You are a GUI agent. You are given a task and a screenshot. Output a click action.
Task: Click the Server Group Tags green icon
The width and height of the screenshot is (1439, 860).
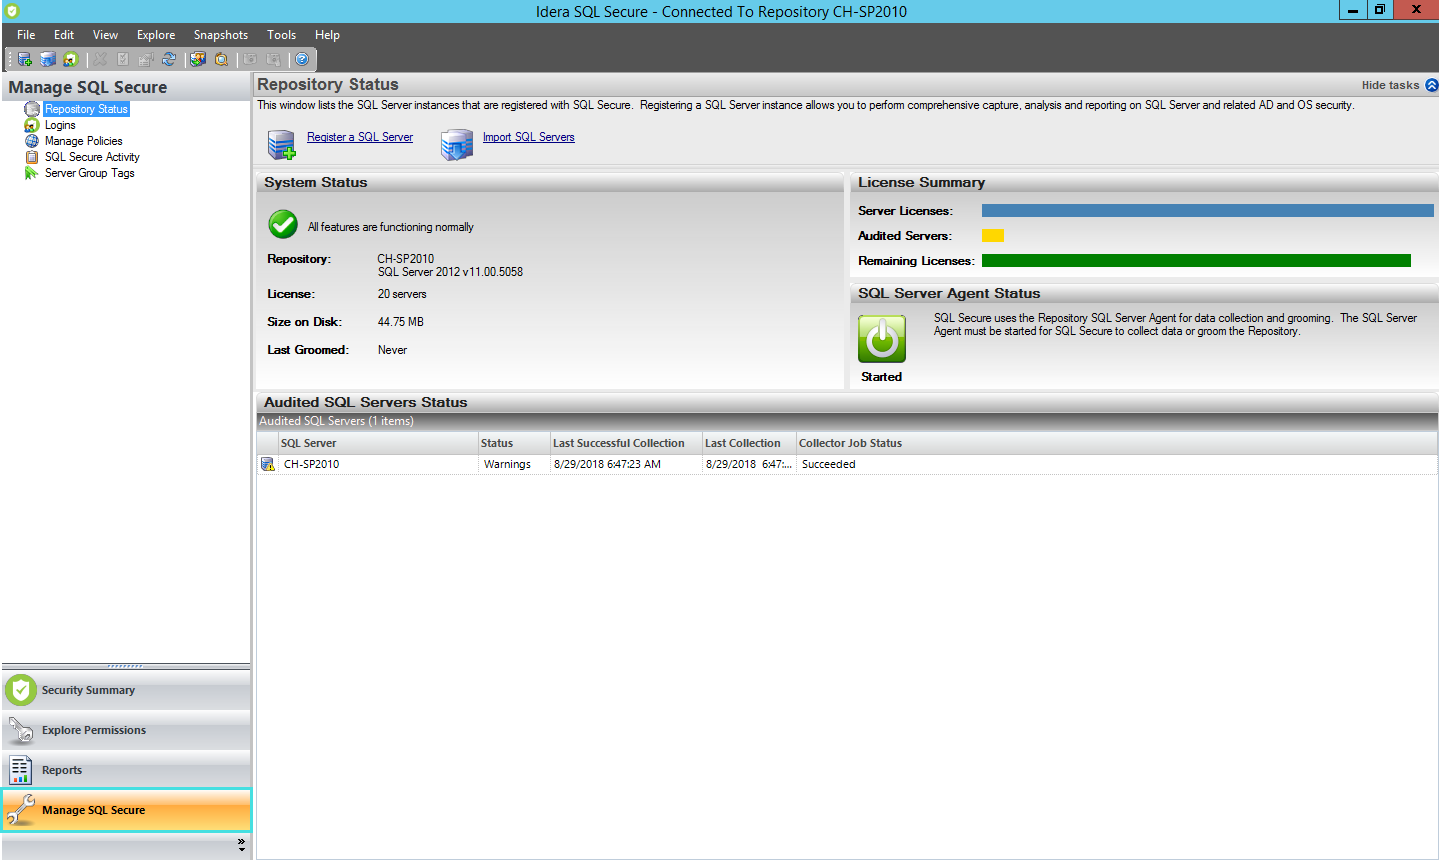(x=32, y=173)
